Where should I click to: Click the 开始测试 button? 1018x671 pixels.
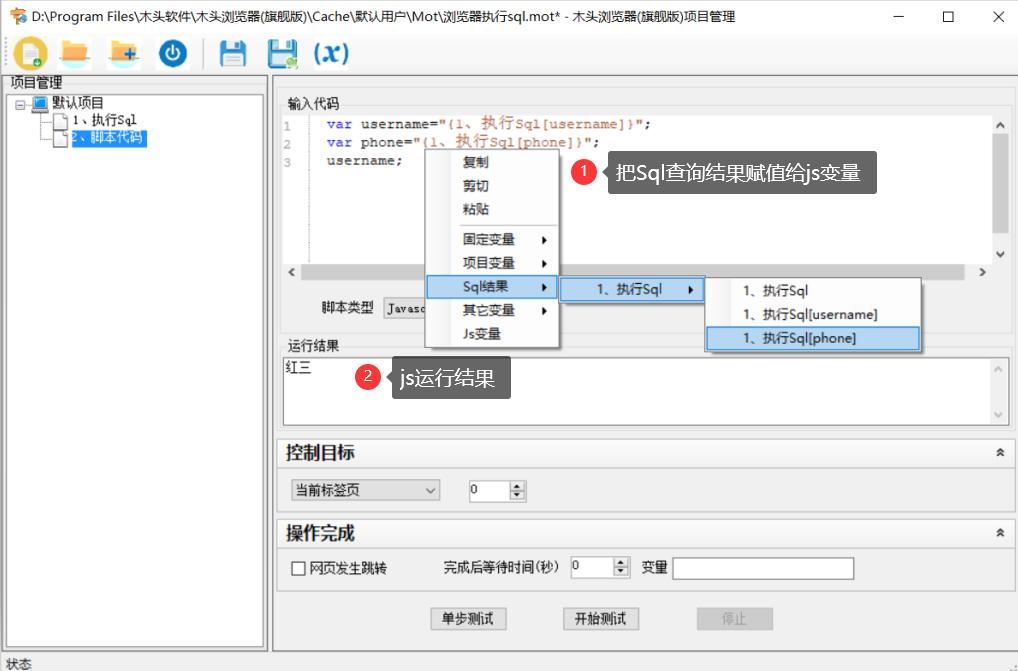coord(600,618)
